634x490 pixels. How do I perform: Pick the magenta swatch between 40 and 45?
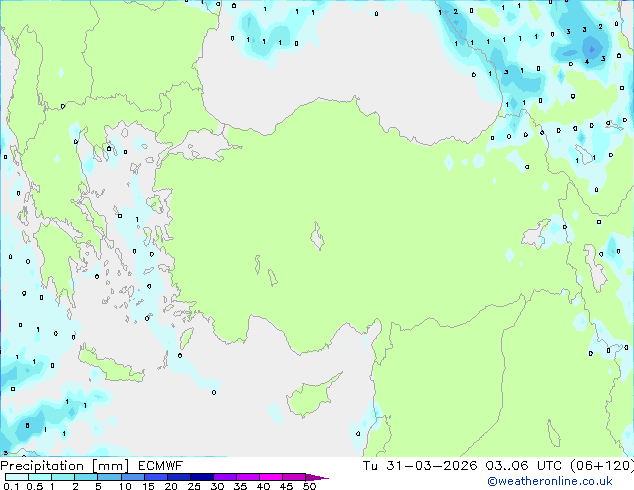(x=271, y=477)
